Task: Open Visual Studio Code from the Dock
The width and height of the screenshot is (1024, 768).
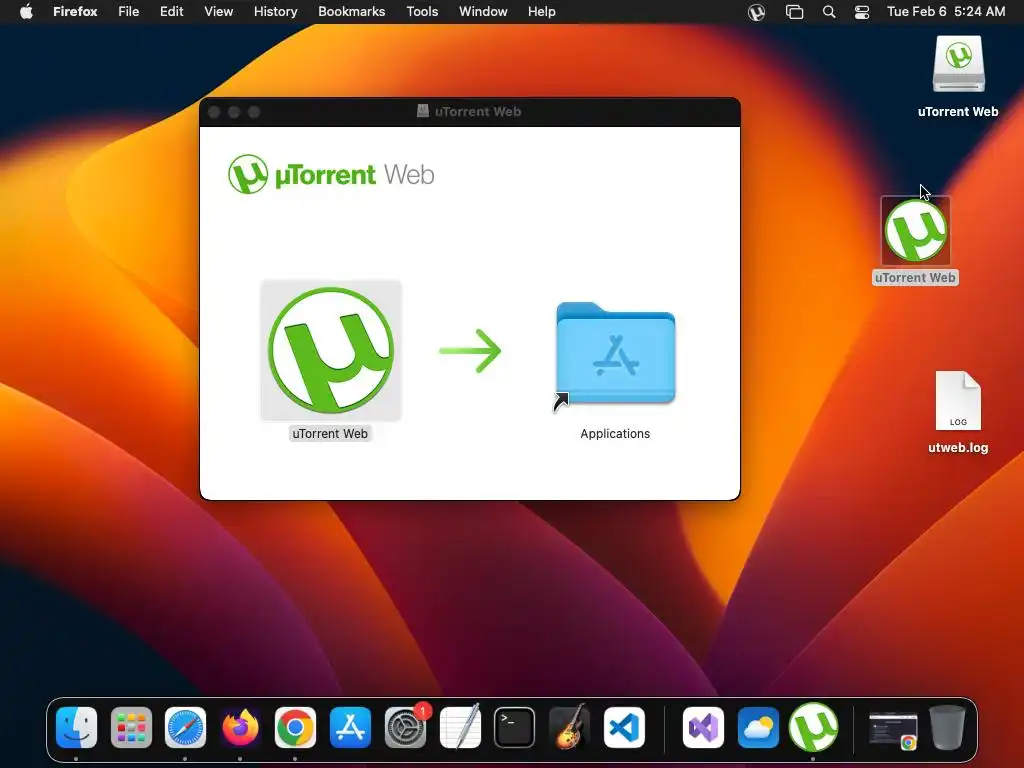Action: tap(624, 728)
